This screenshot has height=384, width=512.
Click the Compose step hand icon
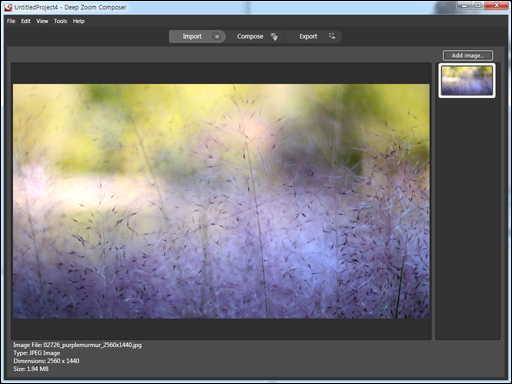pos(274,37)
